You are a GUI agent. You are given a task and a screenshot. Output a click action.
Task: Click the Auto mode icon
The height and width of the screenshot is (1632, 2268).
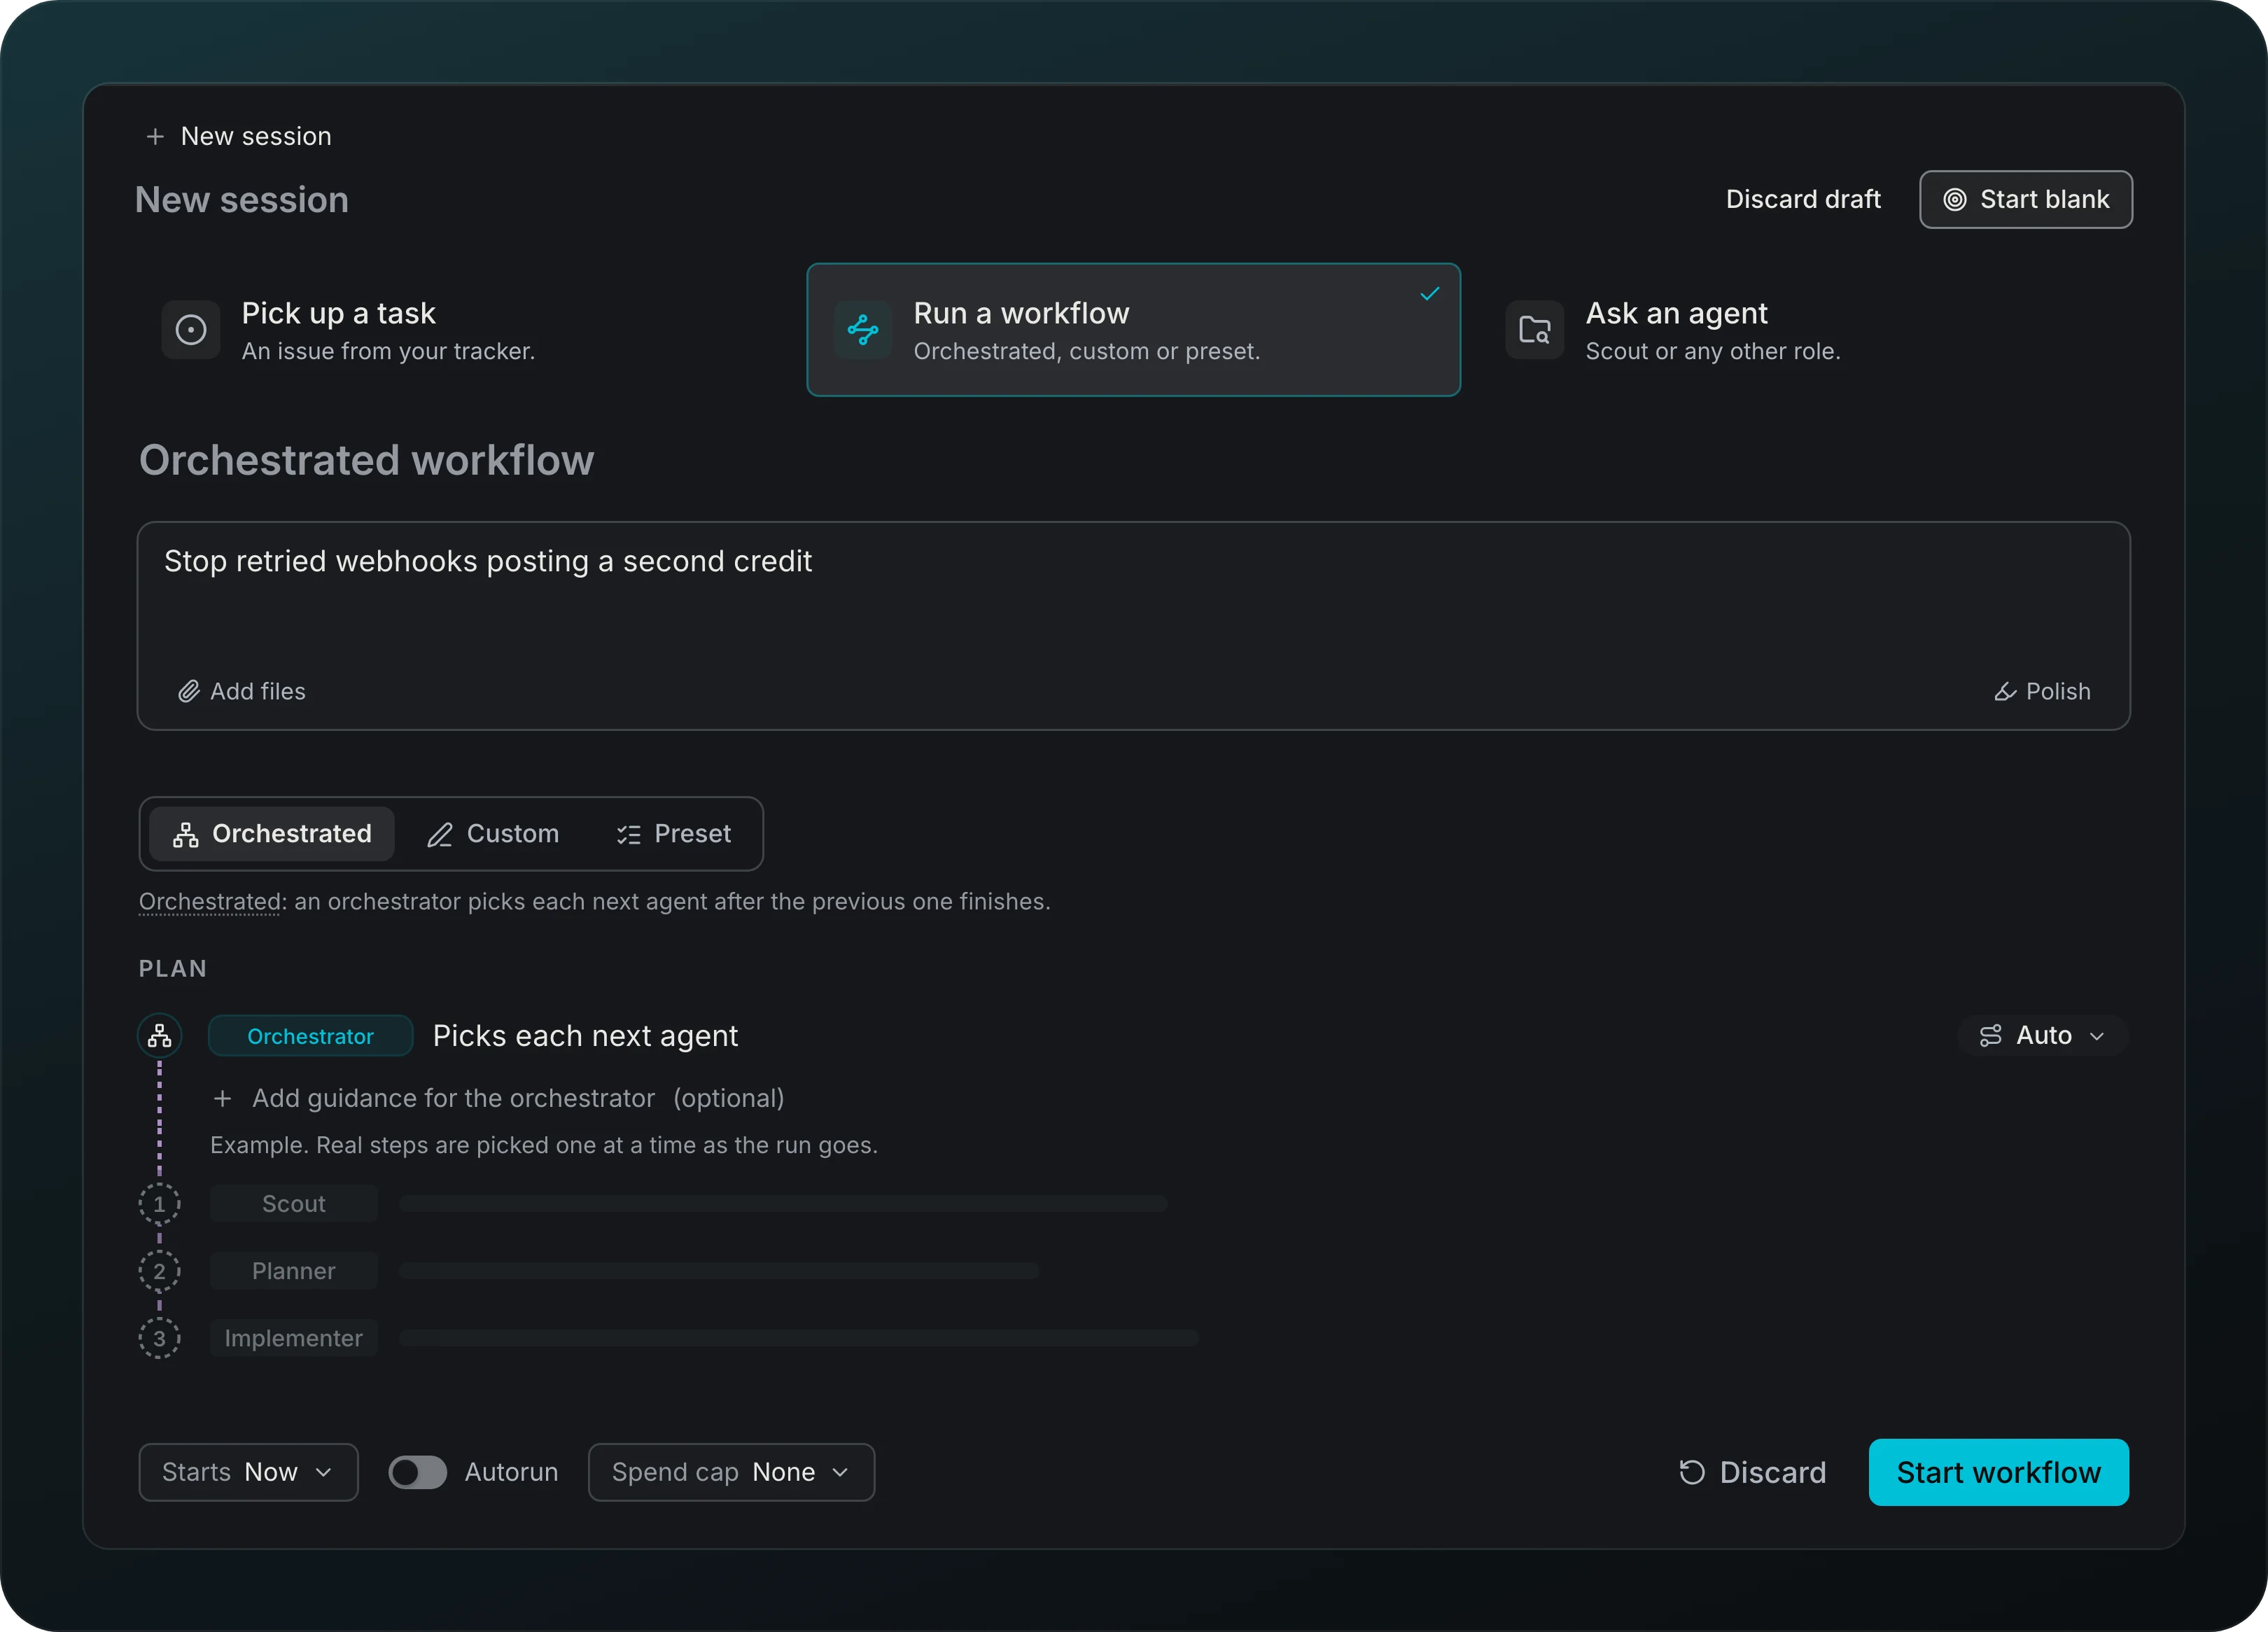(1991, 1035)
